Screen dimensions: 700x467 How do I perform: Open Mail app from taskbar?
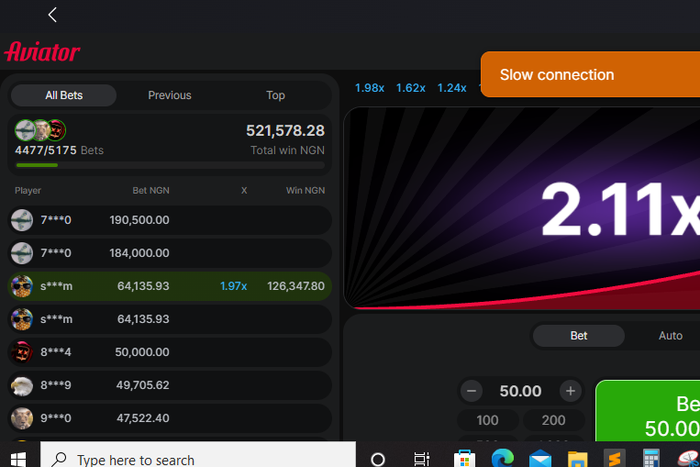(540, 458)
